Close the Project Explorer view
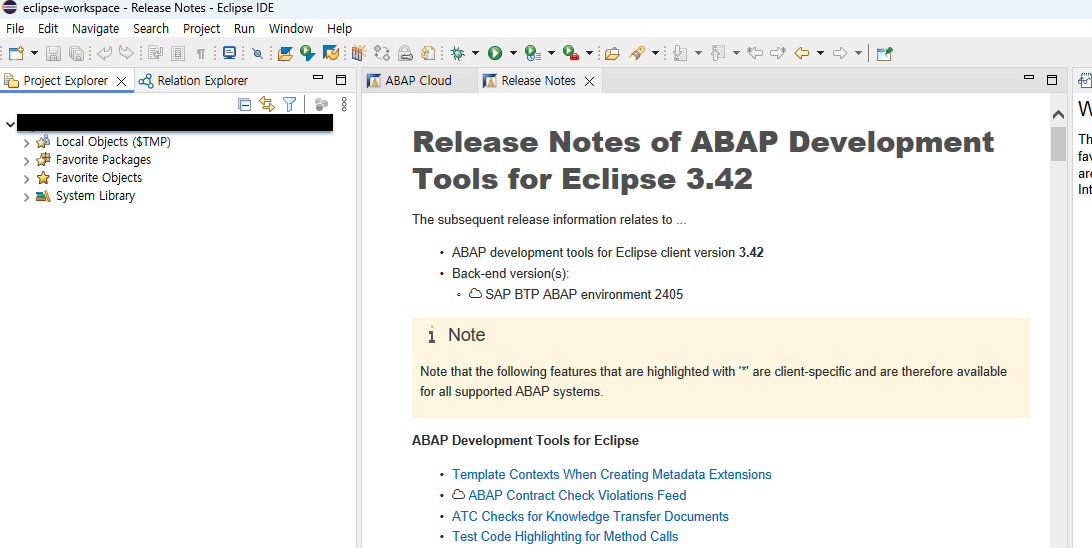The height and width of the screenshot is (548, 1092). pos(121,81)
